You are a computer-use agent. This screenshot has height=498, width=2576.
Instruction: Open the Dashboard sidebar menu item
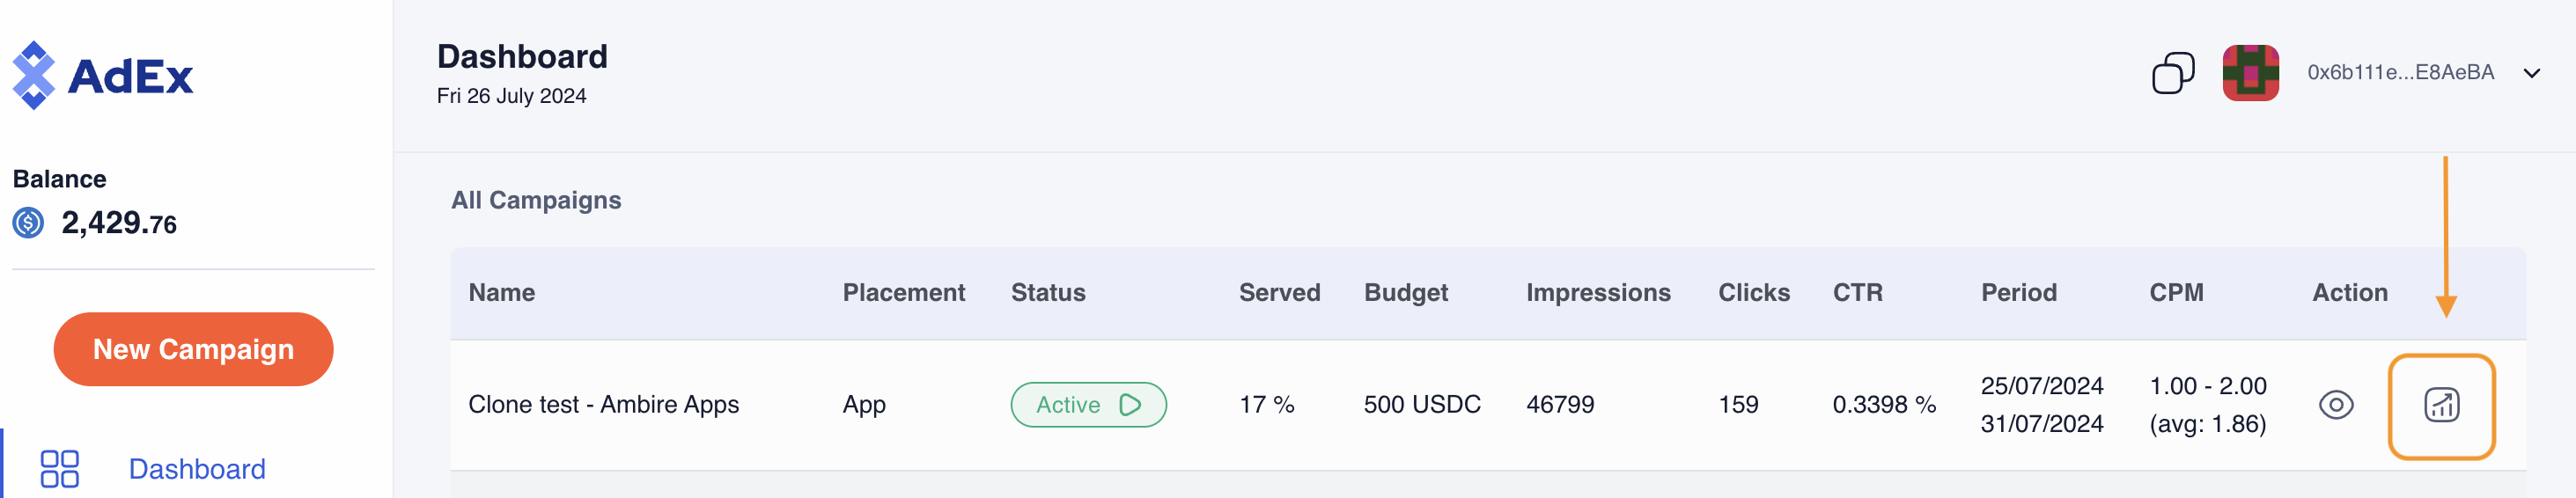click(197, 468)
